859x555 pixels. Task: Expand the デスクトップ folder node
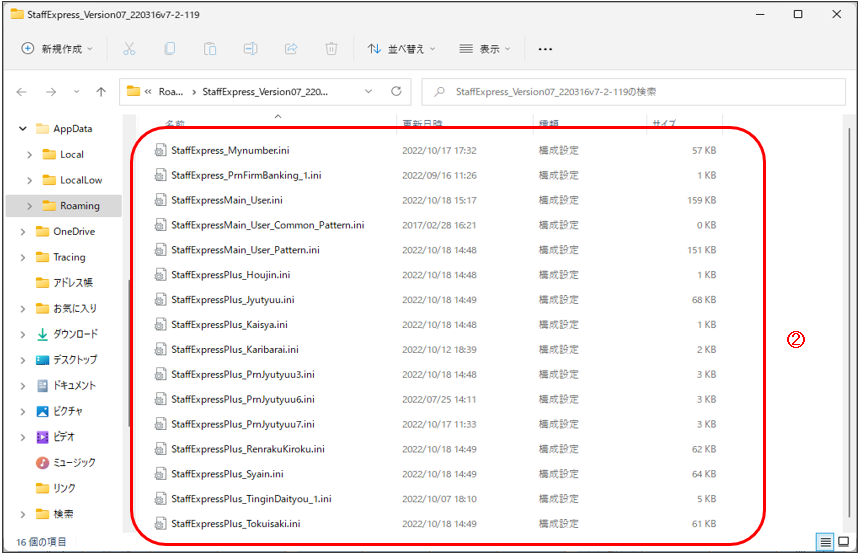coord(22,360)
